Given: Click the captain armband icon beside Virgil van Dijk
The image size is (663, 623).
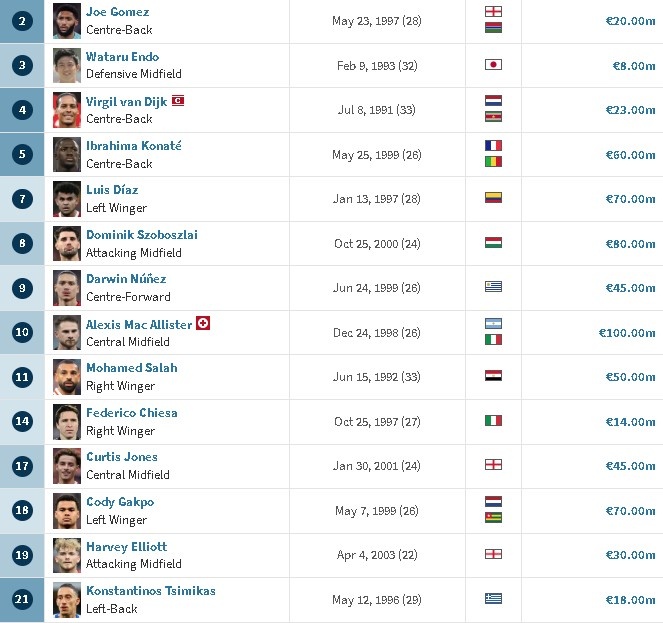Looking at the screenshot, I should 178,101.
